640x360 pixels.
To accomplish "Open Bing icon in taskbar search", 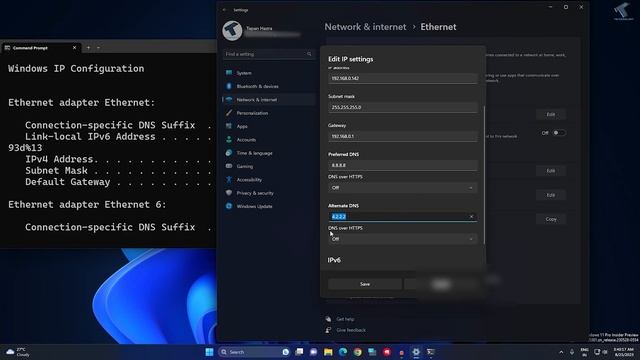I will pyautogui.click(x=285, y=352).
